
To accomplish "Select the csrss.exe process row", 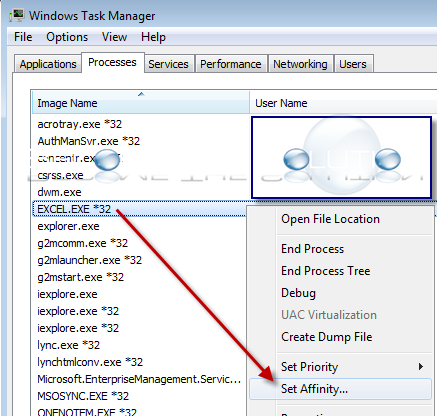I will coord(60,175).
